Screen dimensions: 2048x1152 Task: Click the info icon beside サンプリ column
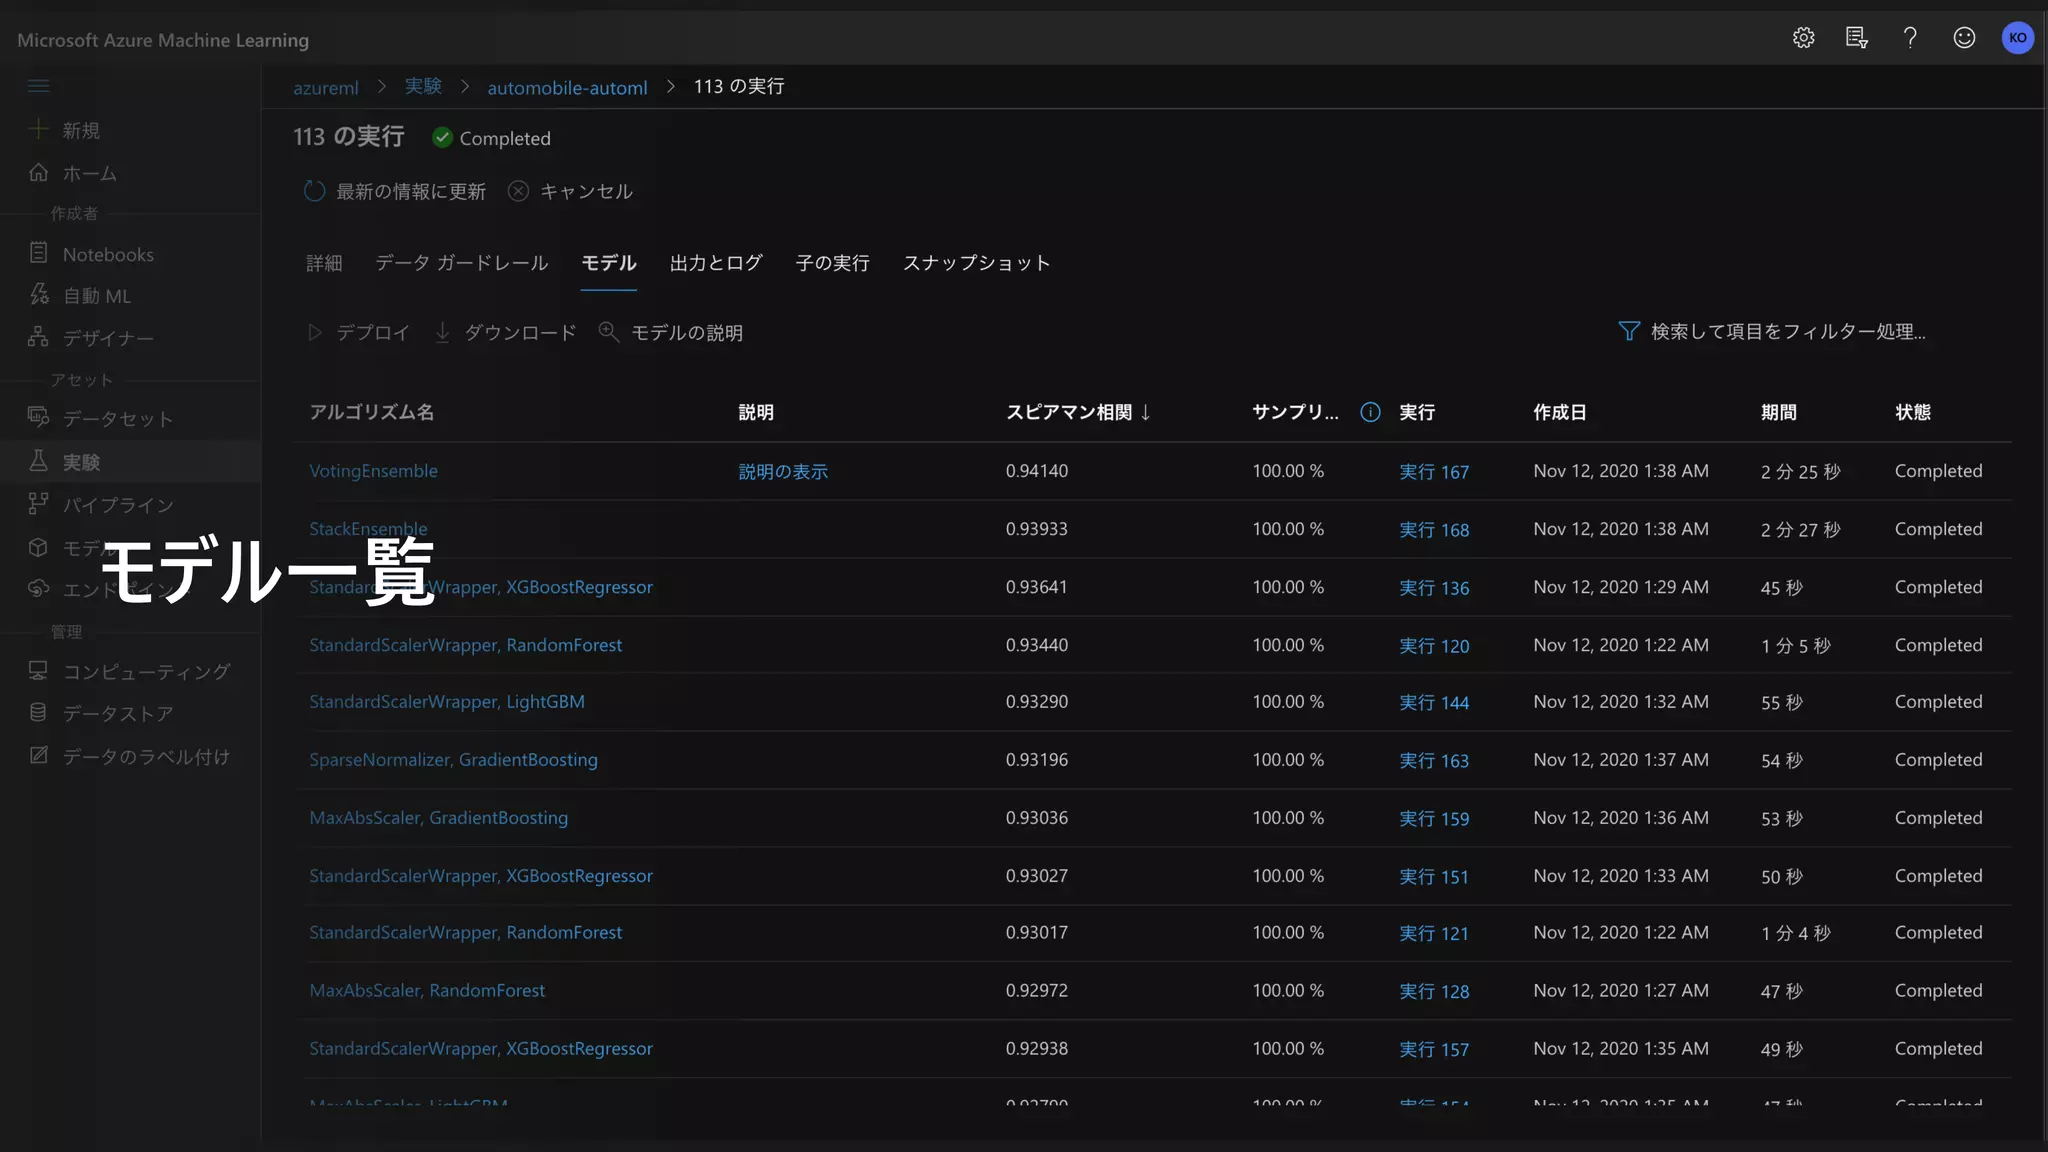(x=1370, y=412)
